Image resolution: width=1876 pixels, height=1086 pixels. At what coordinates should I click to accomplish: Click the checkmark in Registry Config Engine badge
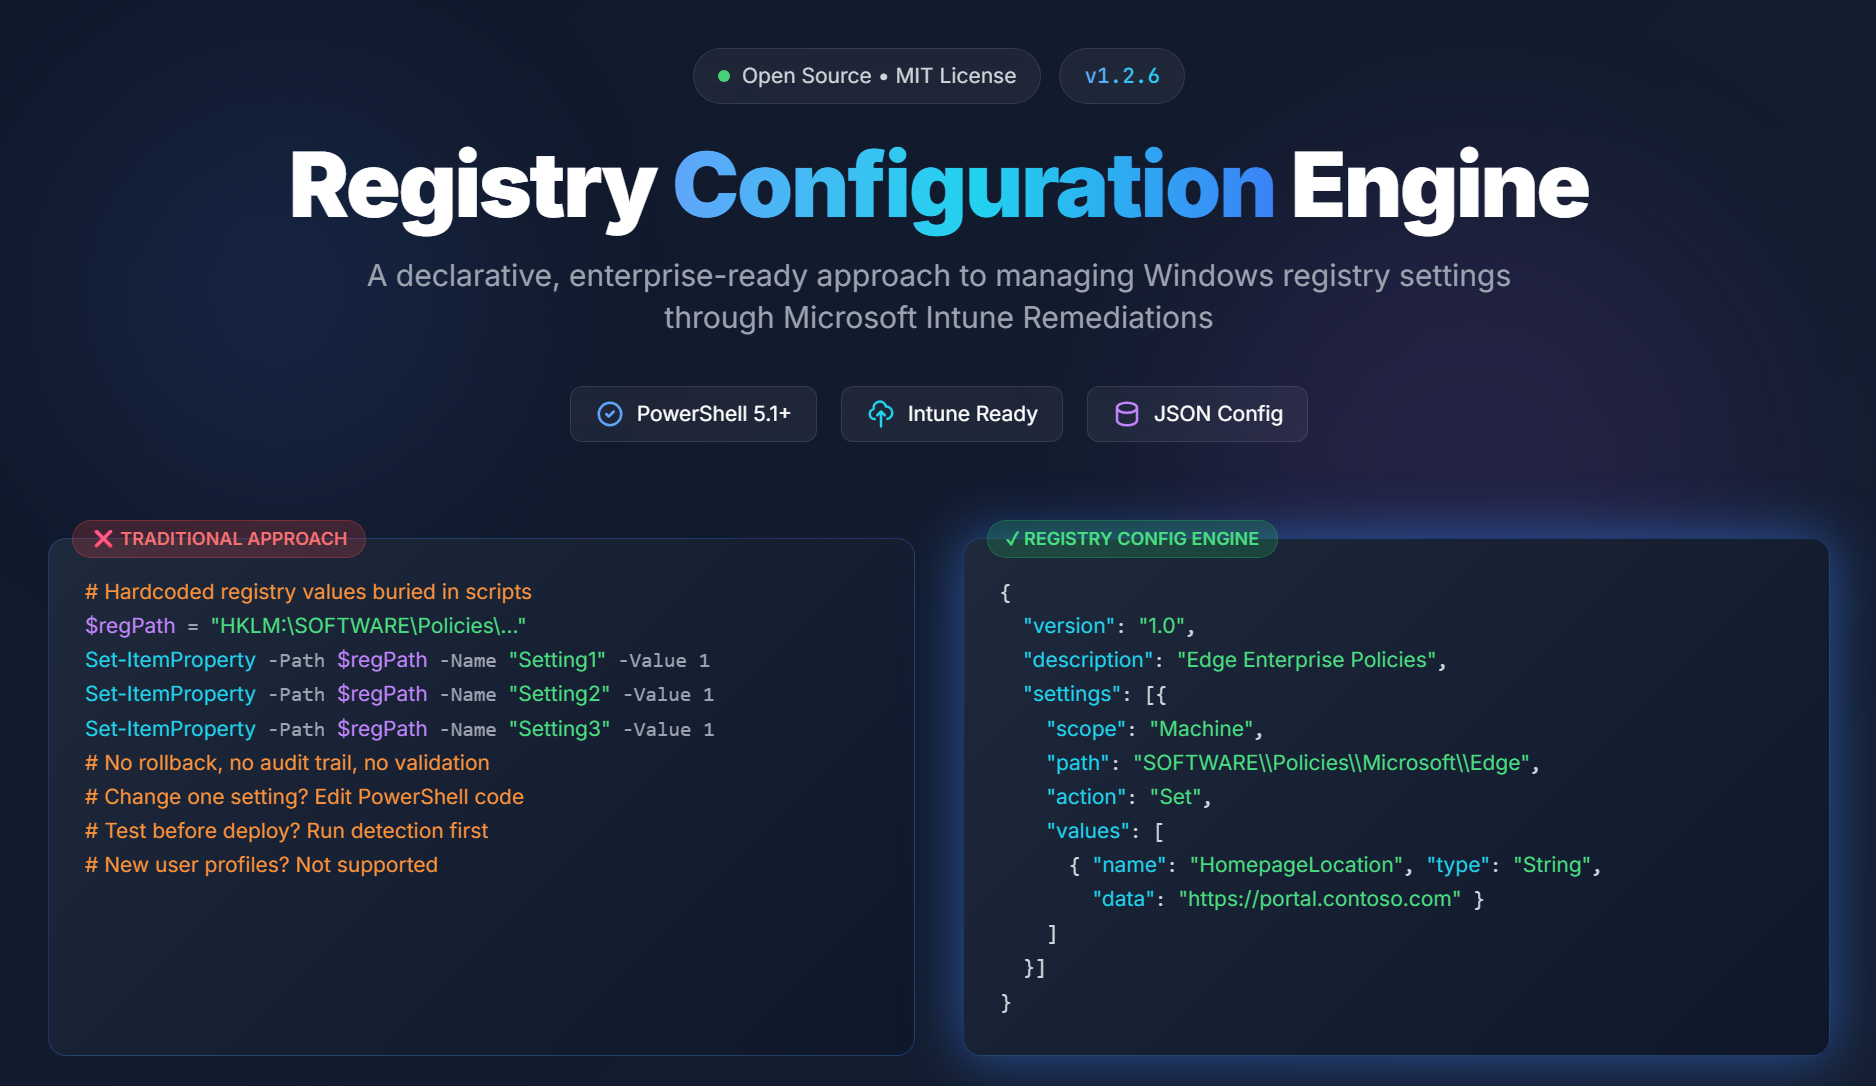tap(1012, 539)
